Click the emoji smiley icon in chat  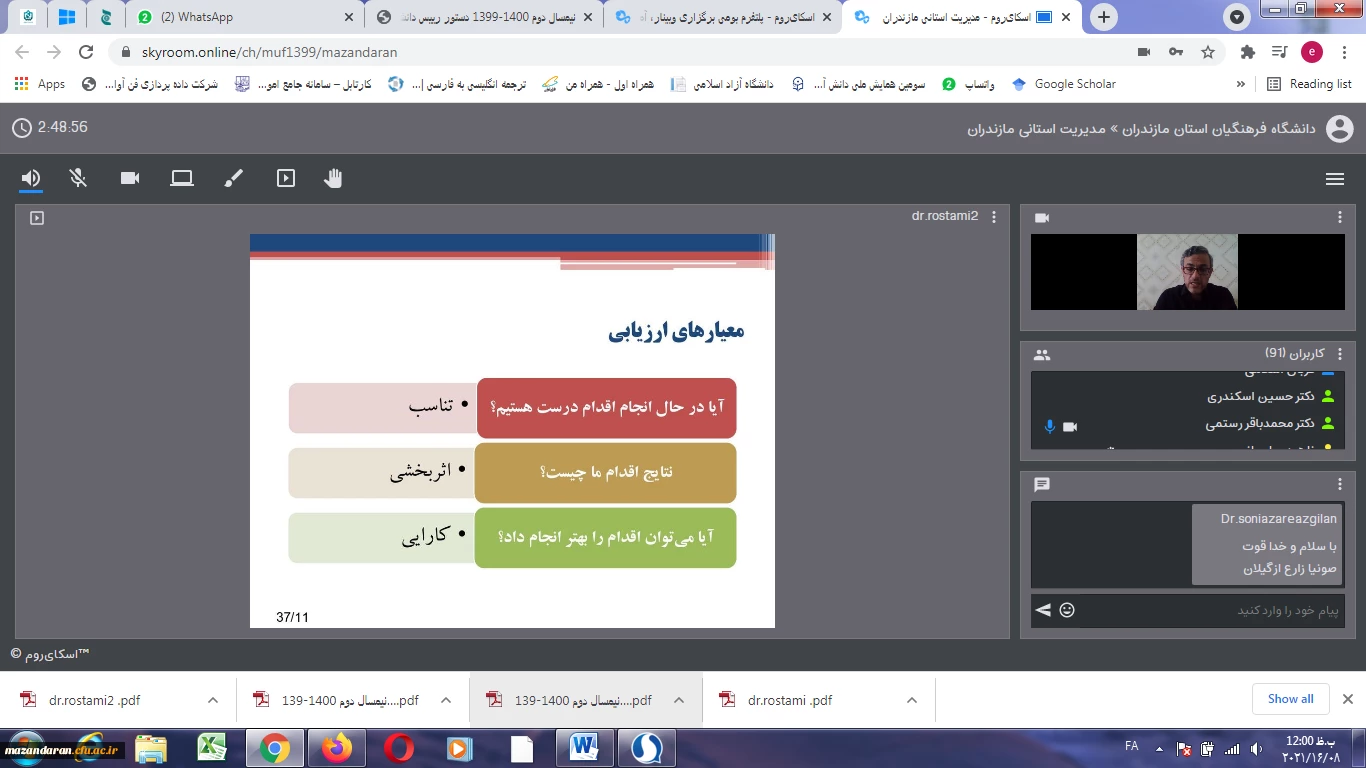coord(1067,610)
